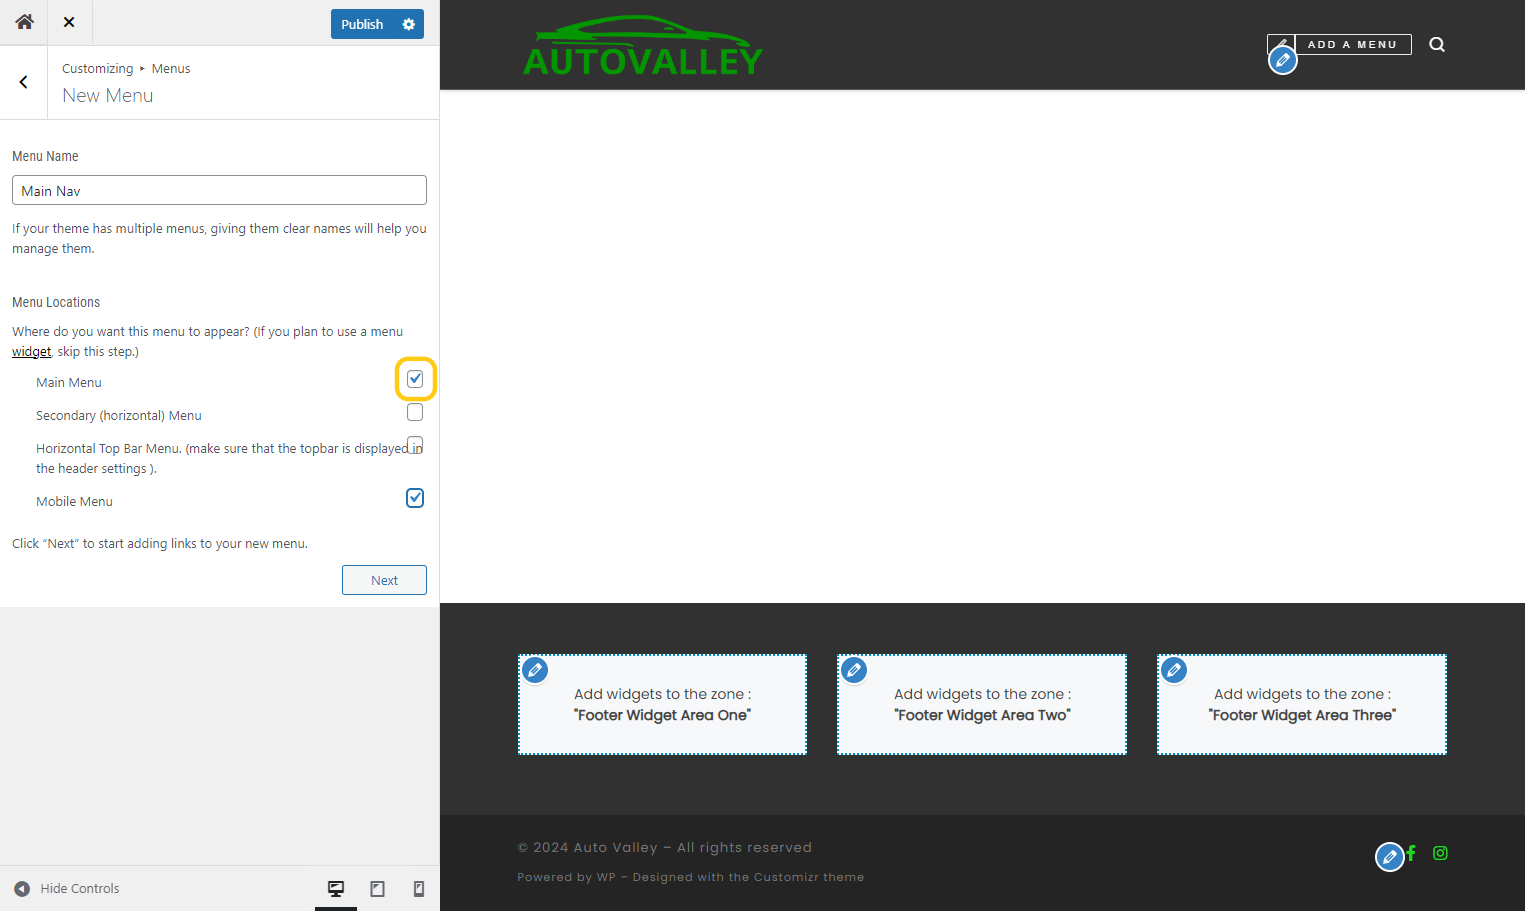Click 'Customizing' breadcrumb text
Viewport: 1525px width, 911px height.
97,68
